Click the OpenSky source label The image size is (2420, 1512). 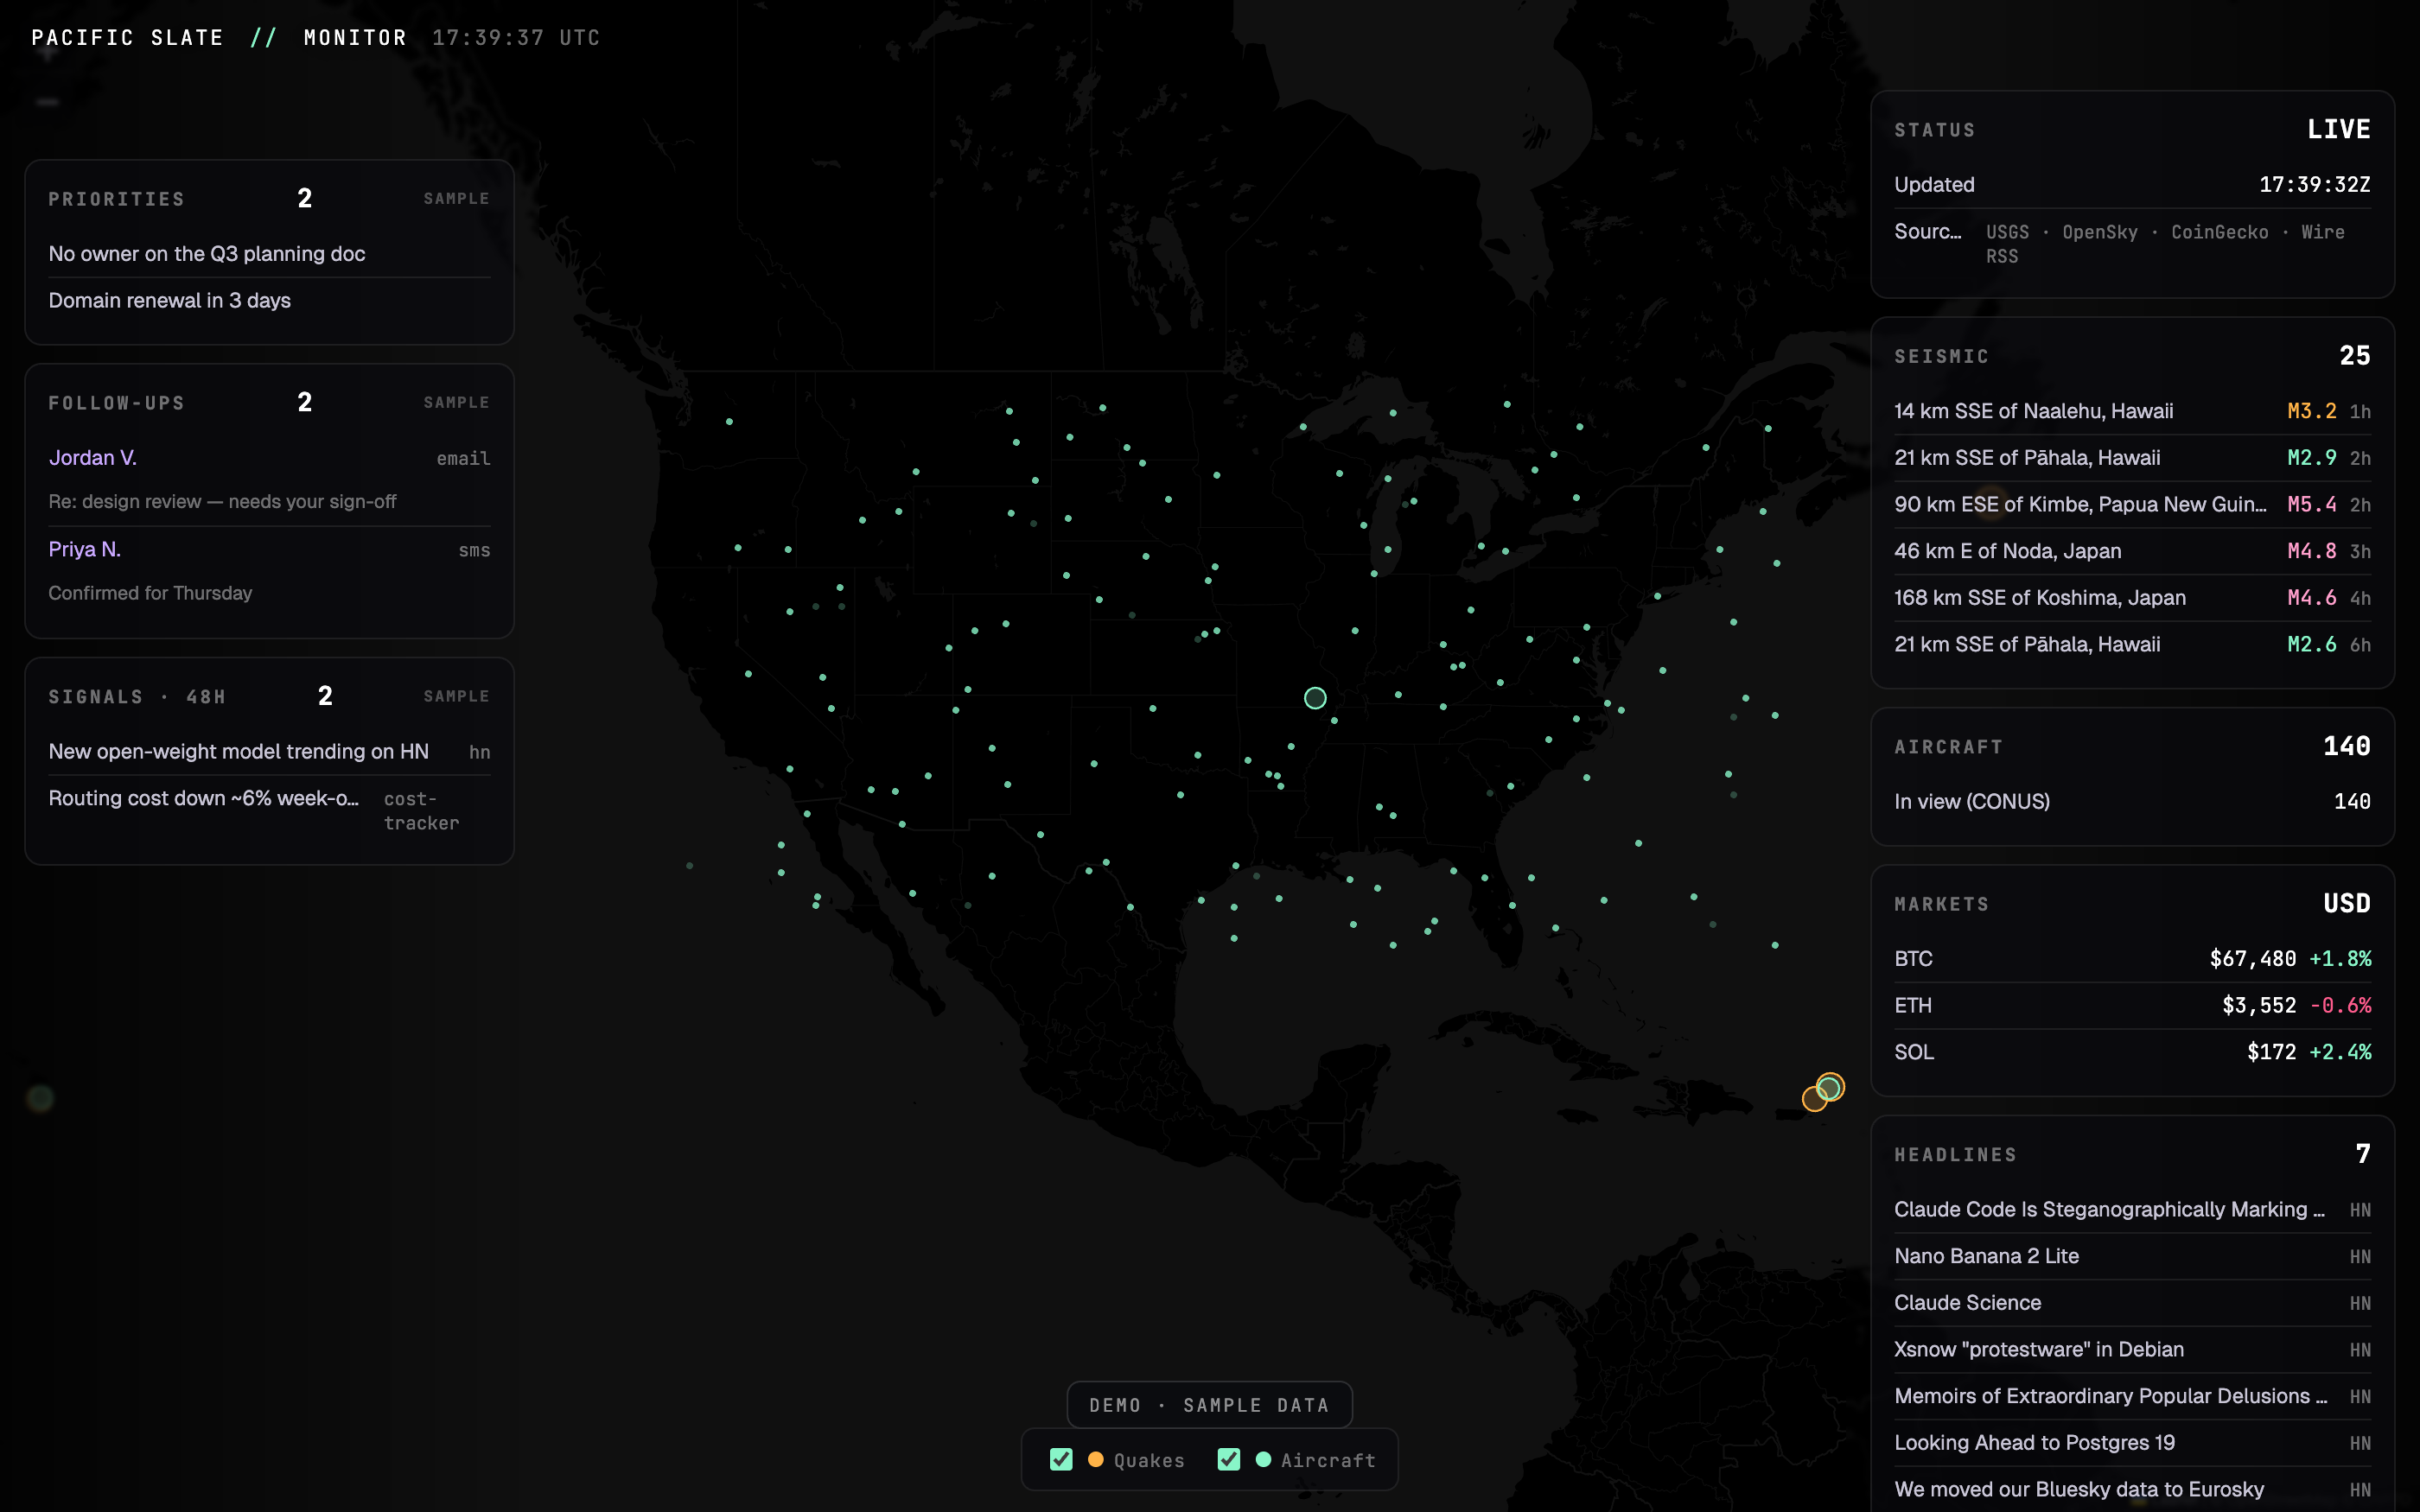[2100, 232]
